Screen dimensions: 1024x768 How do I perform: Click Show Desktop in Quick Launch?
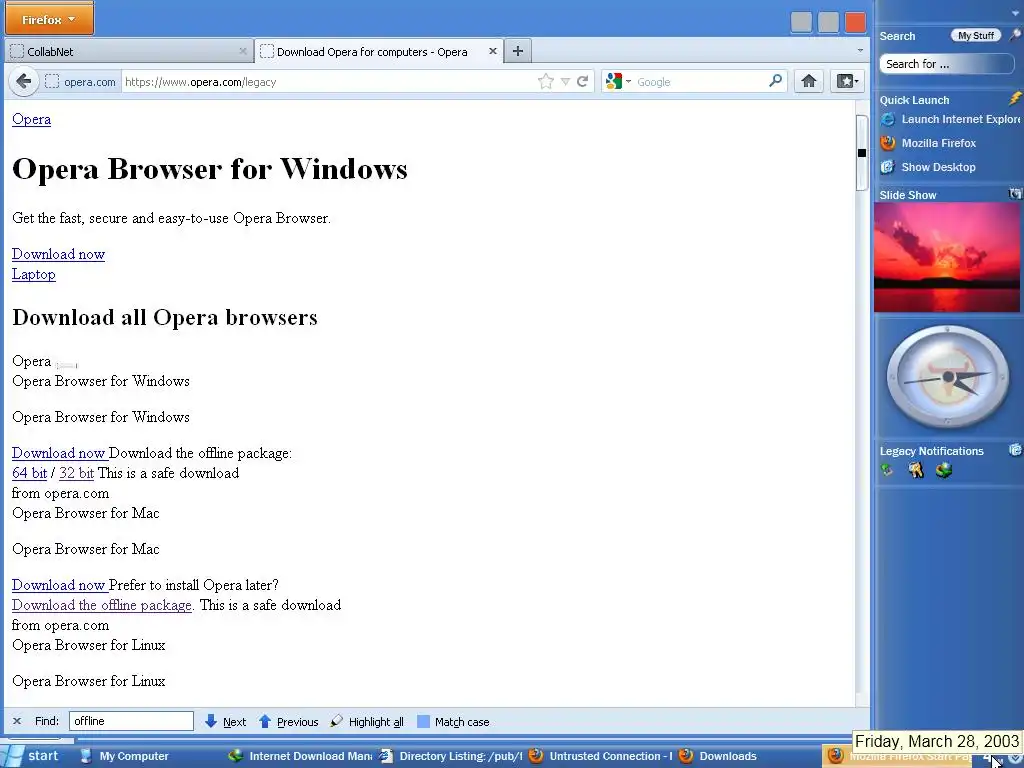928,167
